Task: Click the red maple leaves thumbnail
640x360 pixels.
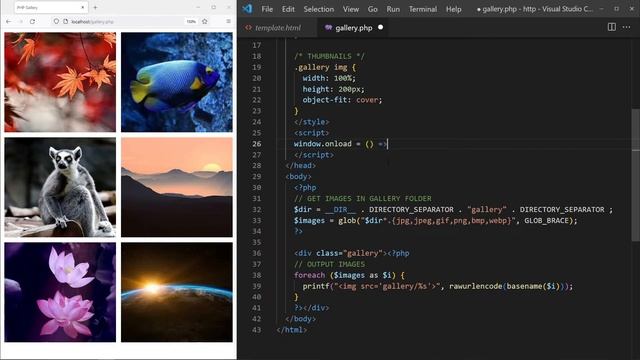Action: coord(60,82)
